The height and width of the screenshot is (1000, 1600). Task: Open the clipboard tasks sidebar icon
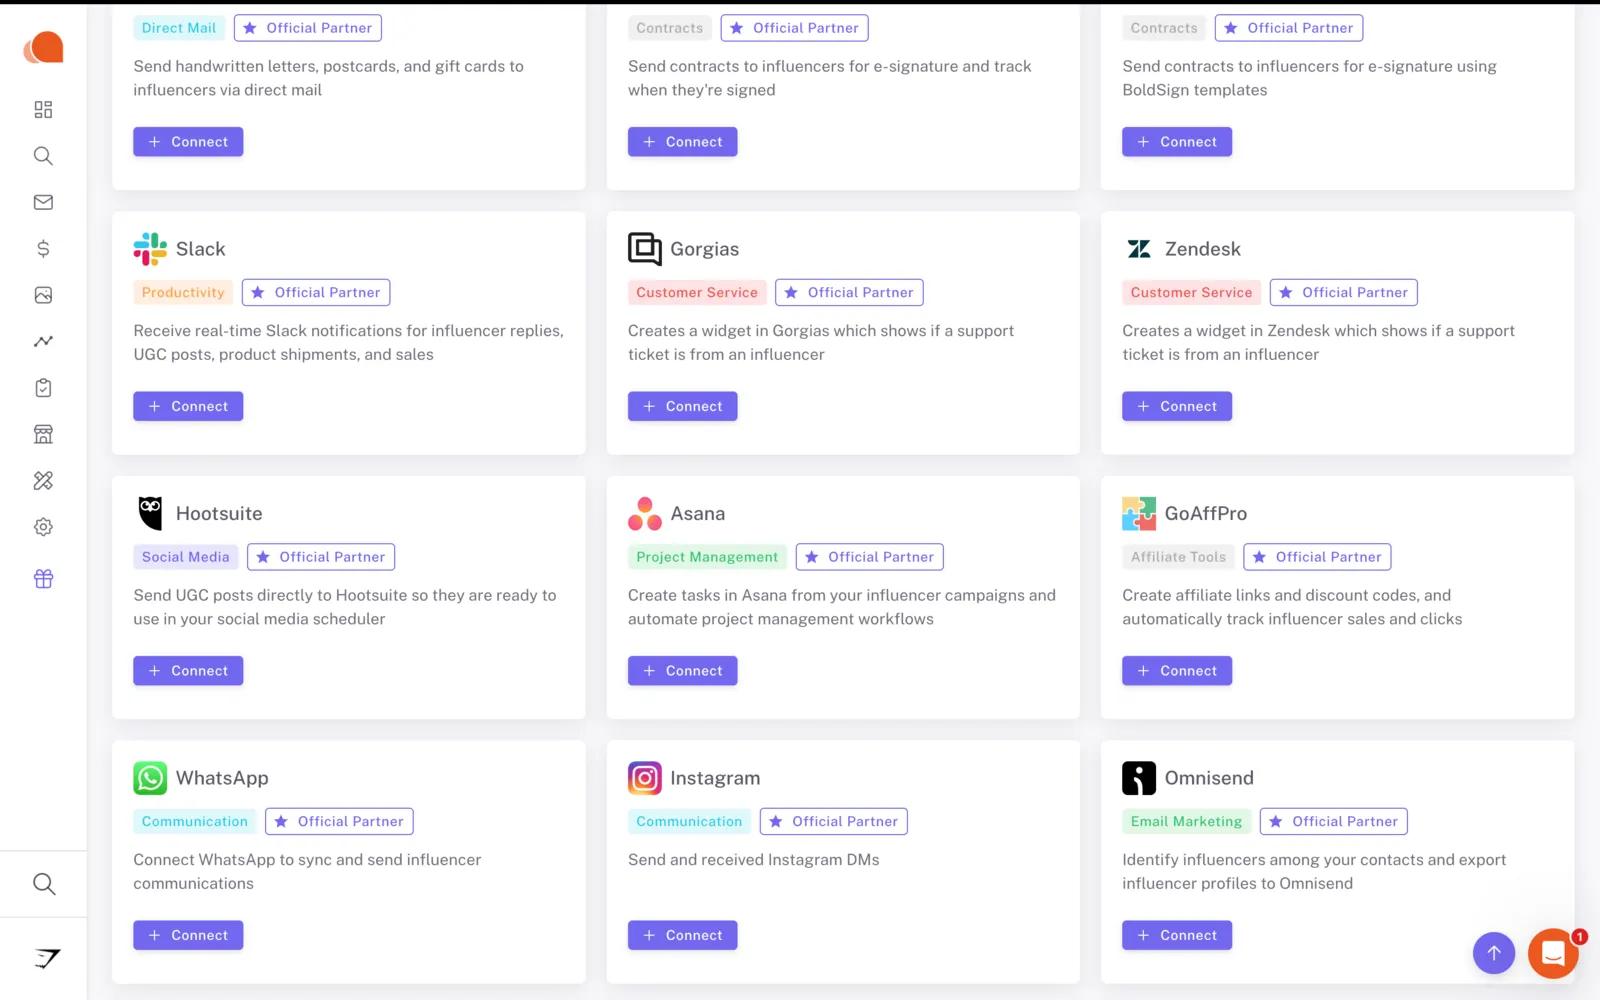pyautogui.click(x=43, y=388)
